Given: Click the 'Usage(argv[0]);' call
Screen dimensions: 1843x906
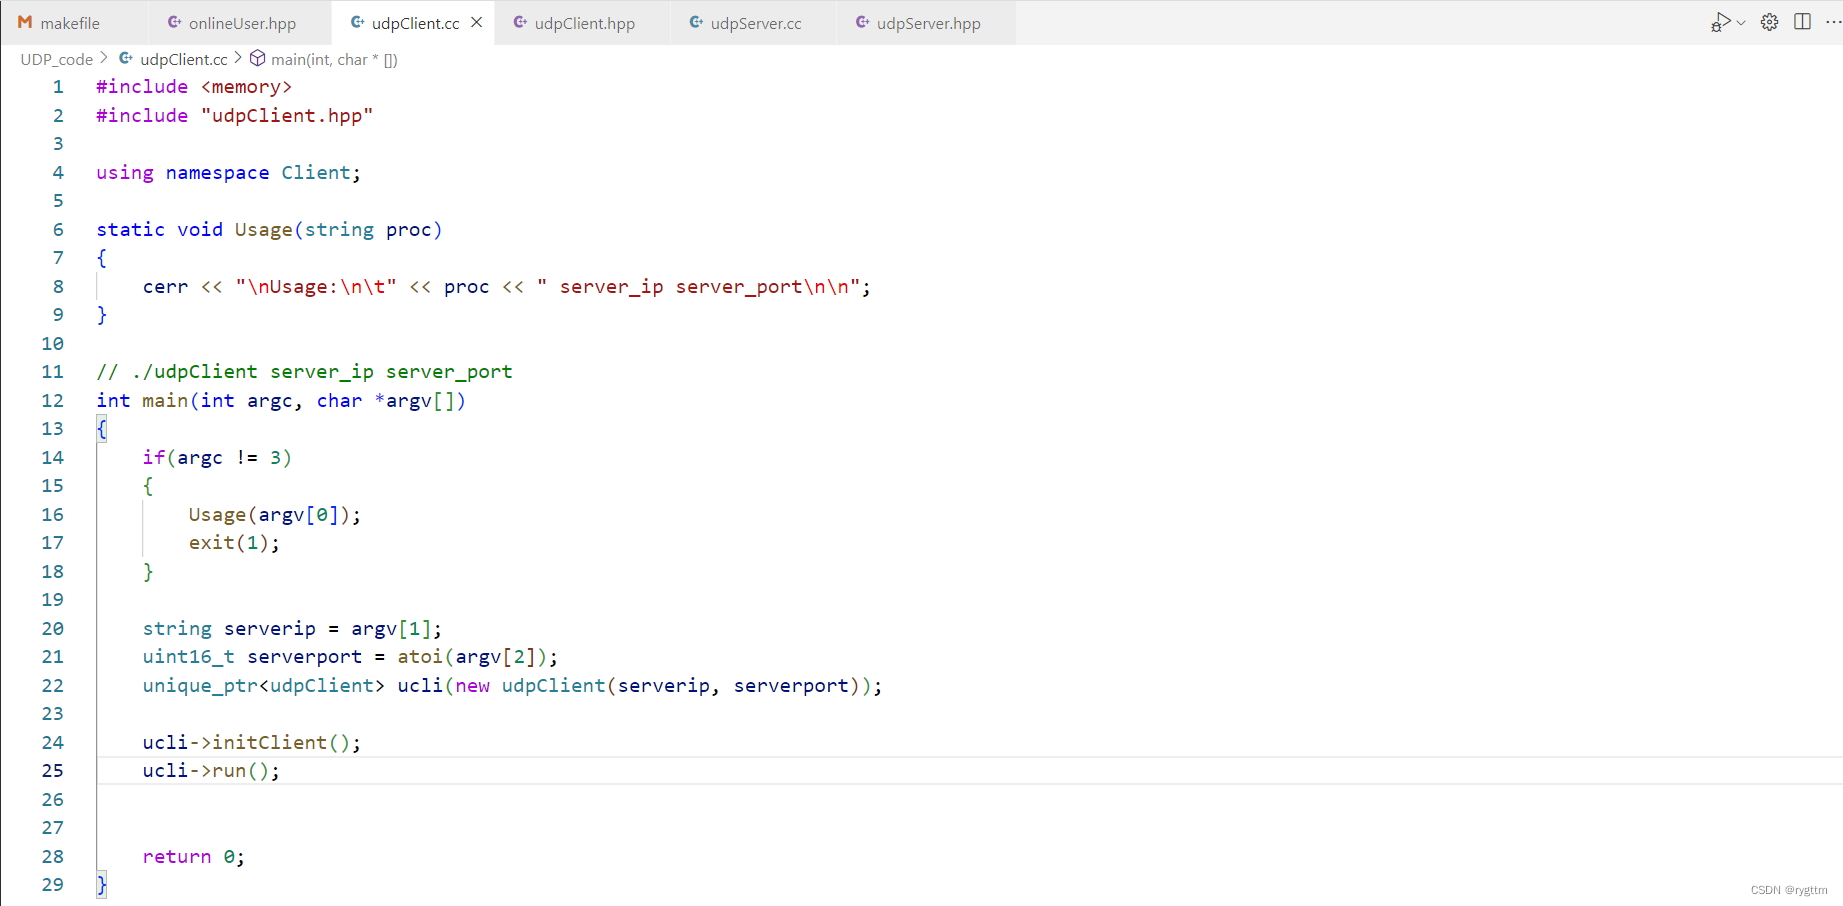Looking at the screenshot, I should point(275,515).
